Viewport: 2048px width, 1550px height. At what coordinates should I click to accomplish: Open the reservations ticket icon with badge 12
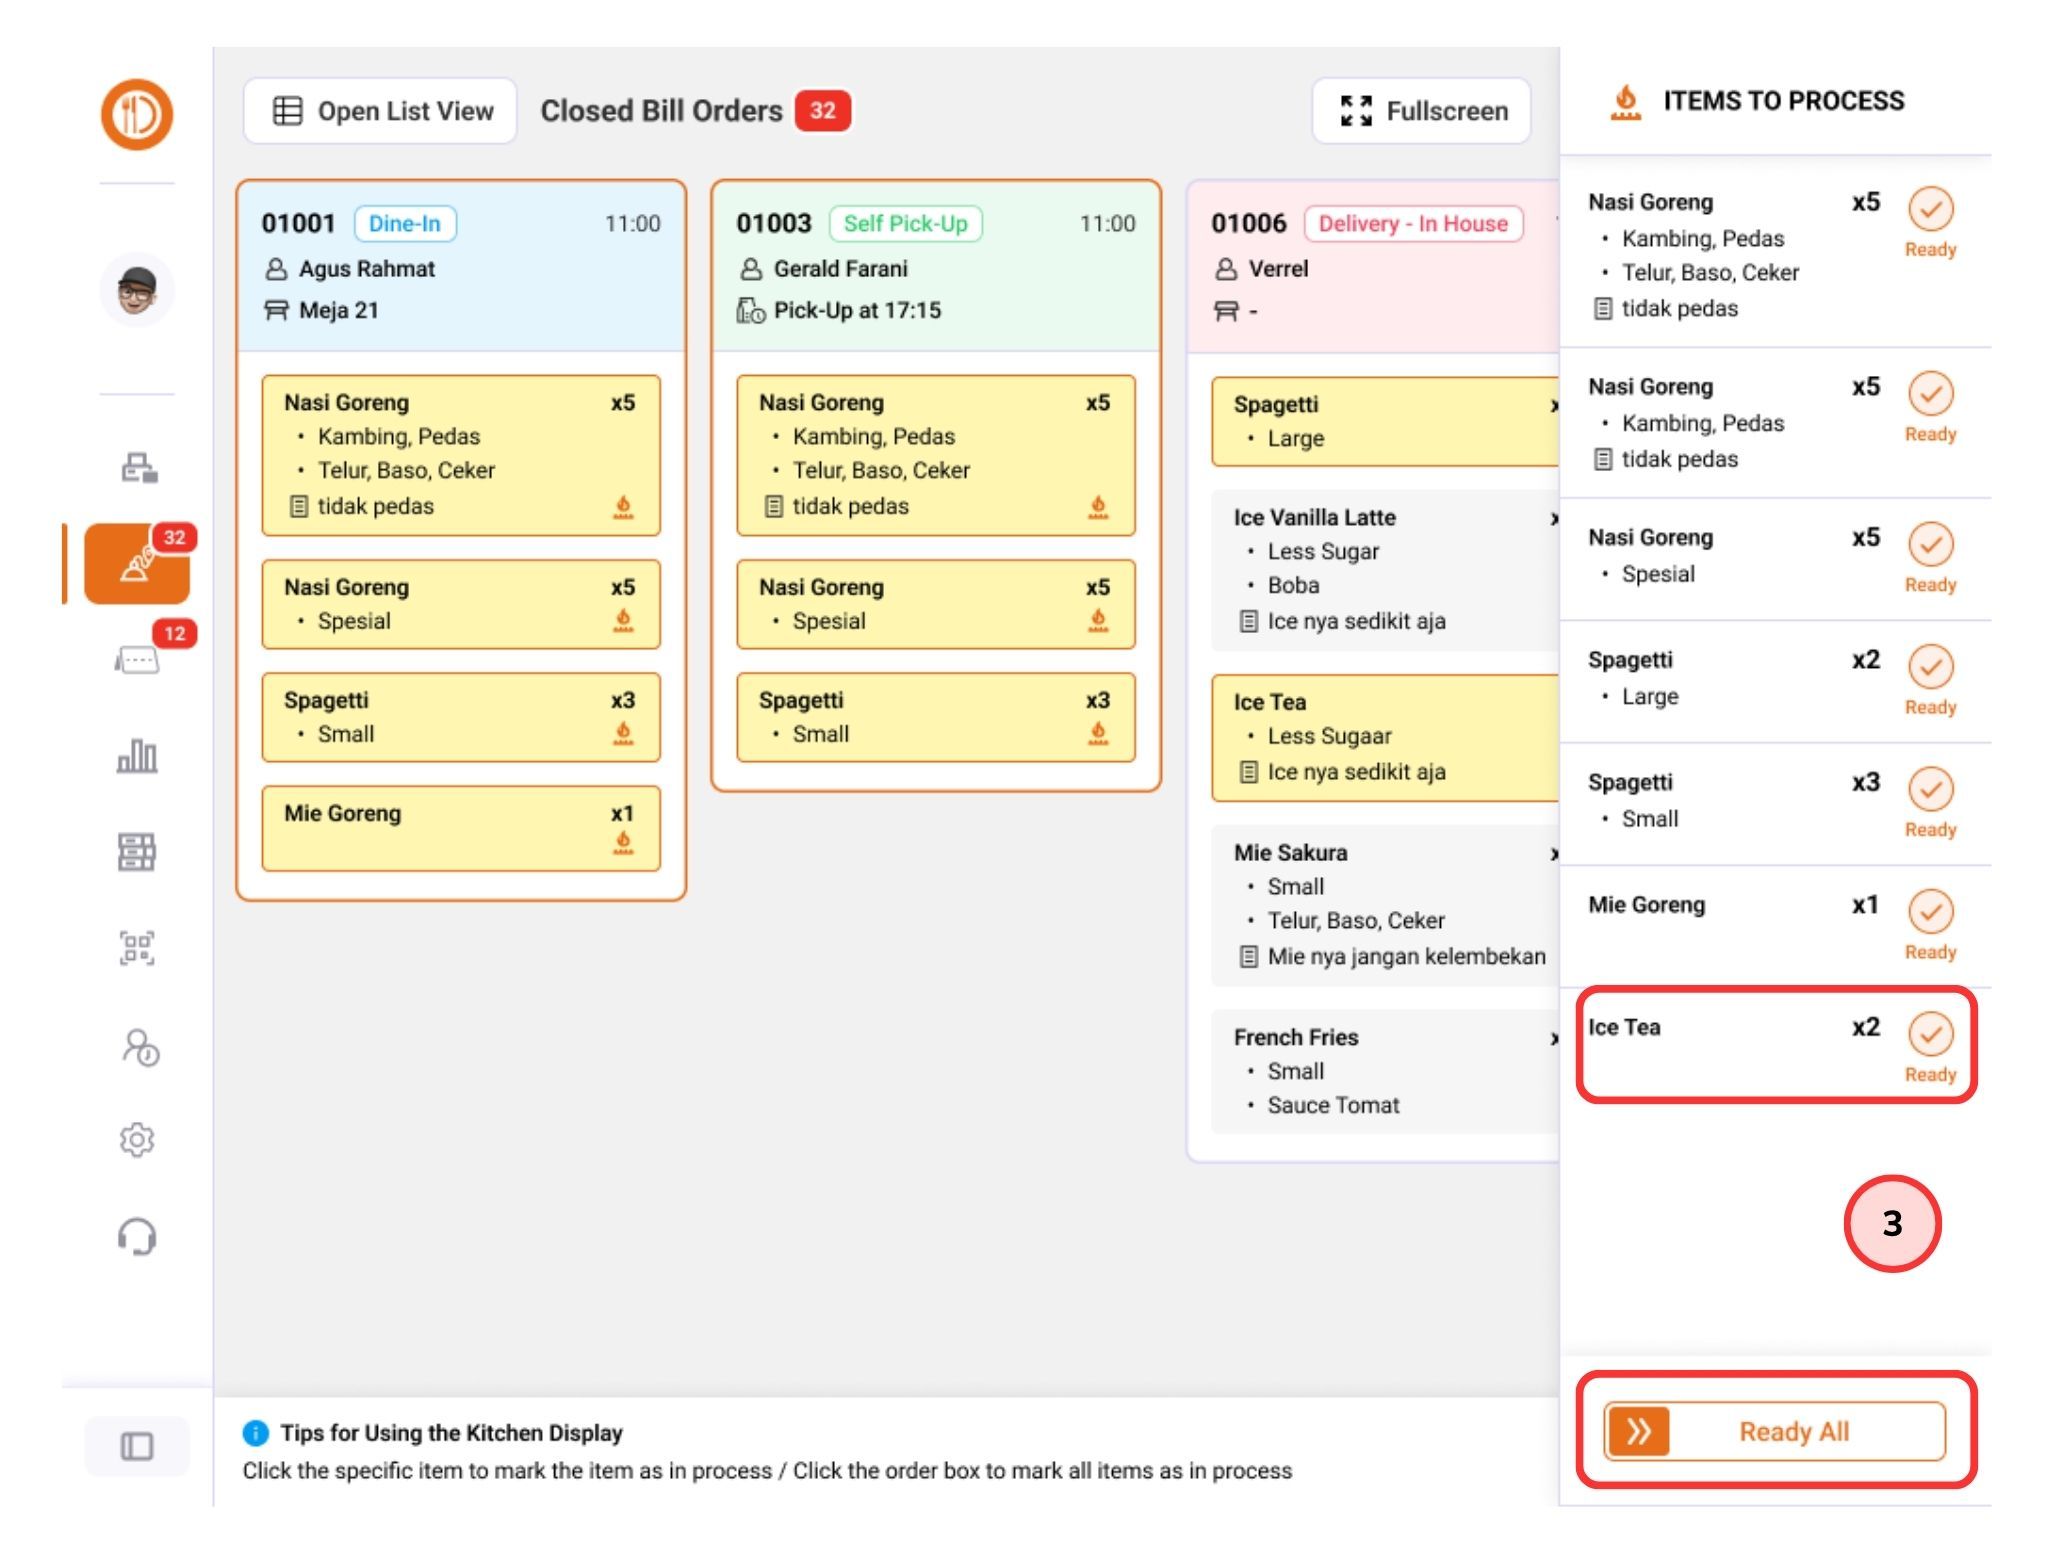(x=137, y=660)
